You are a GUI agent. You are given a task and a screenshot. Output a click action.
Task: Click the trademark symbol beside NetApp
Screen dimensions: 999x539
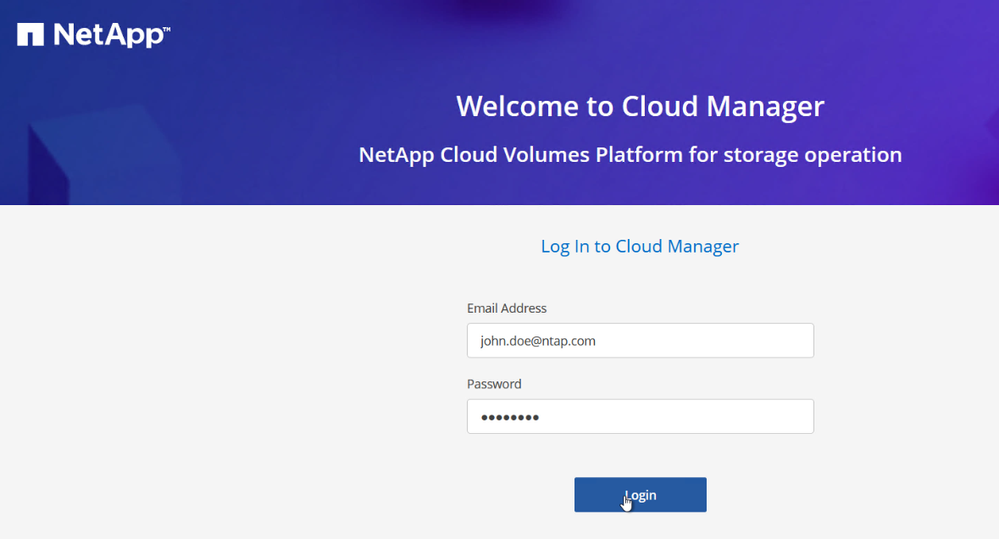pos(165,30)
